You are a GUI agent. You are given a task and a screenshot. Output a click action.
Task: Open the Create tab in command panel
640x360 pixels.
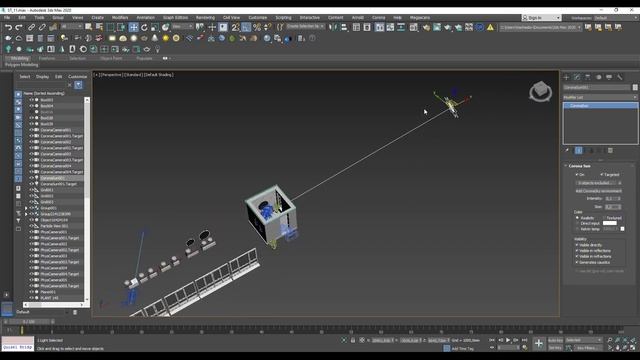567,77
